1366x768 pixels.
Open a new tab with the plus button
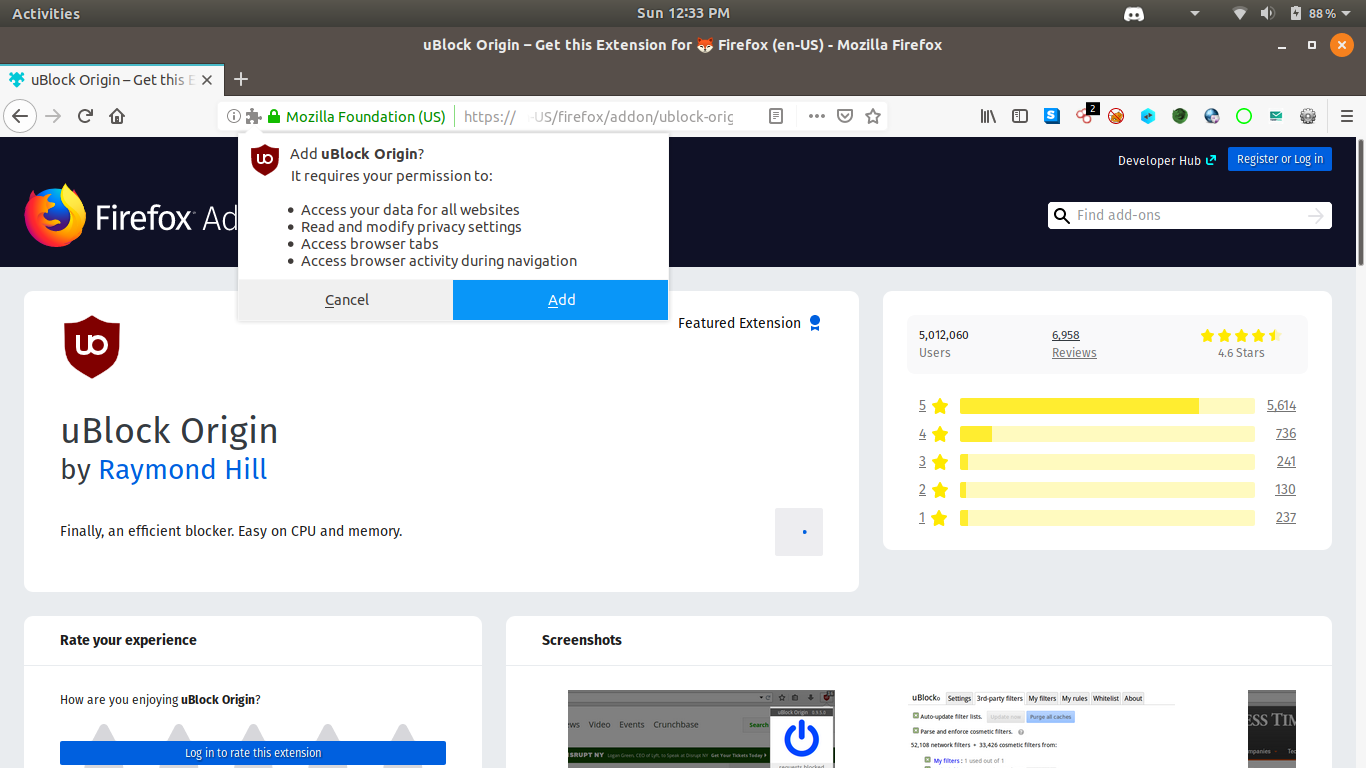point(241,79)
